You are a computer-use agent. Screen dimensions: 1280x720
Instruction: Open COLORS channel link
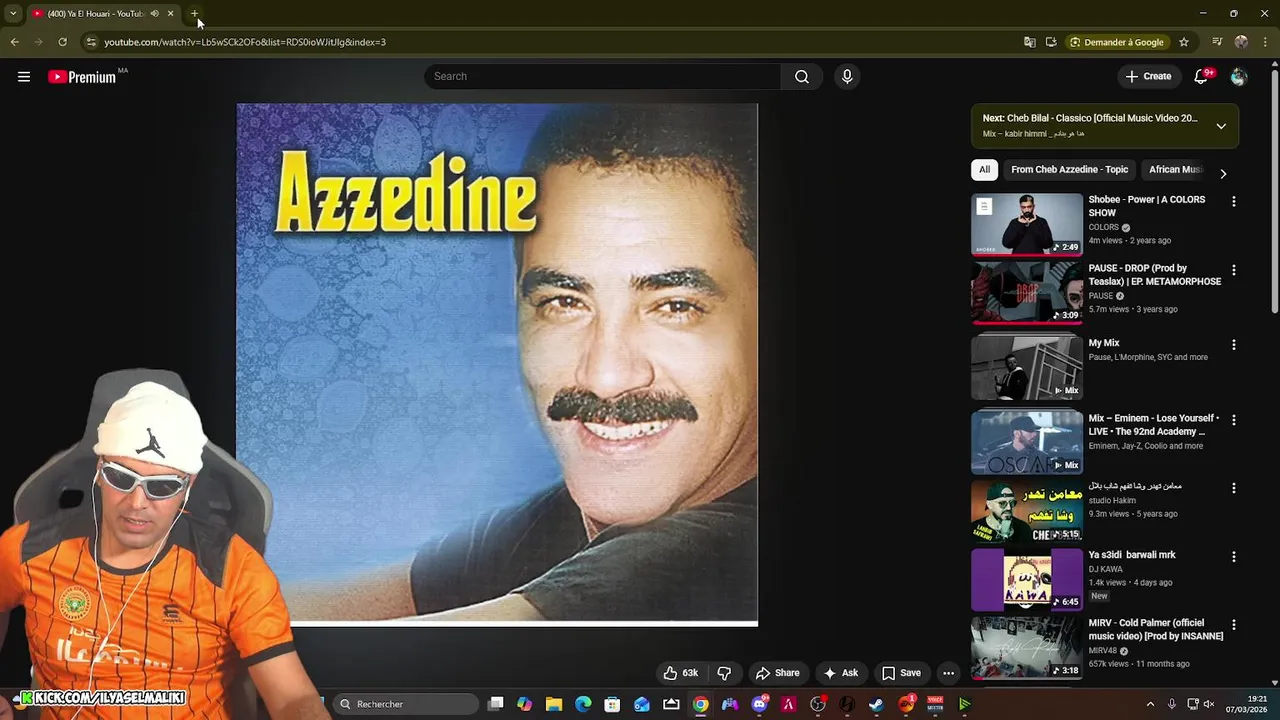point(1103,227)
